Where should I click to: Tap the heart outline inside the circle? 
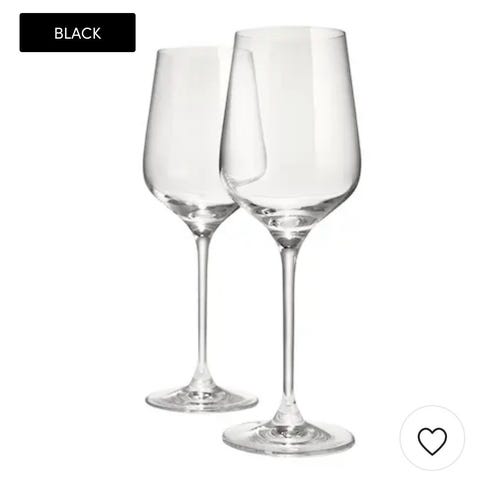pyautogui.click(x=432, y=441)
